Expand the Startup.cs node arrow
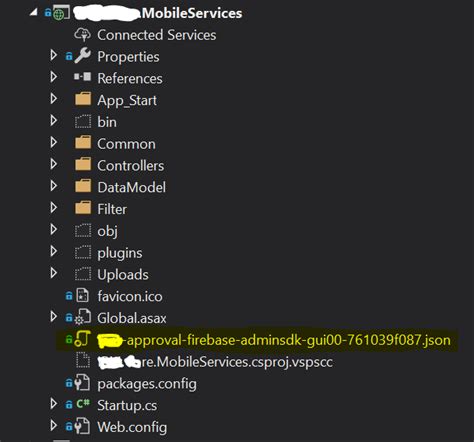The width and height of the screenshot is (474, 442). click(x=53, y=404)
